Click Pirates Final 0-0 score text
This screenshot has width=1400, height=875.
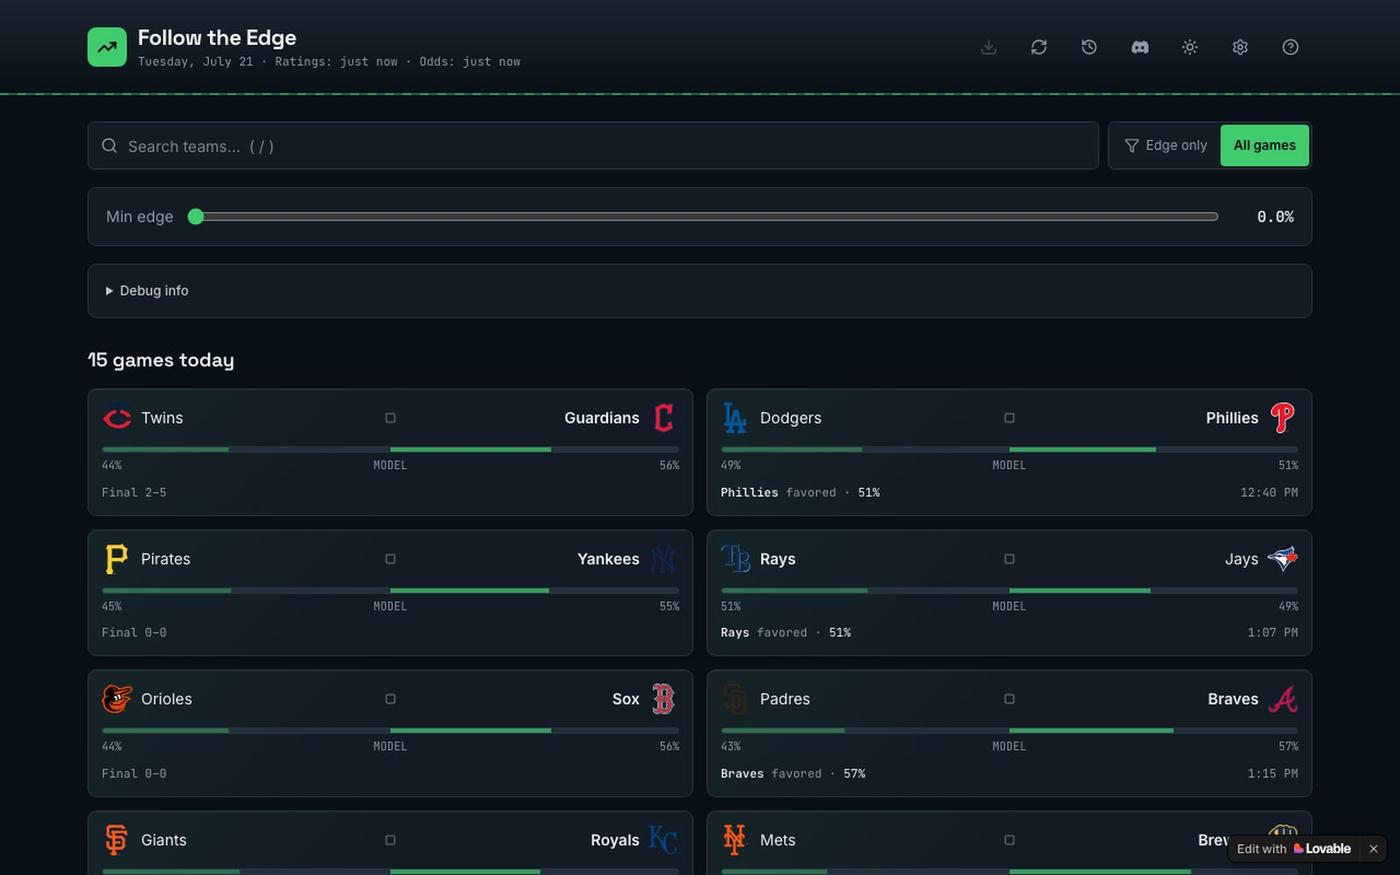click(x=134, y=633)
